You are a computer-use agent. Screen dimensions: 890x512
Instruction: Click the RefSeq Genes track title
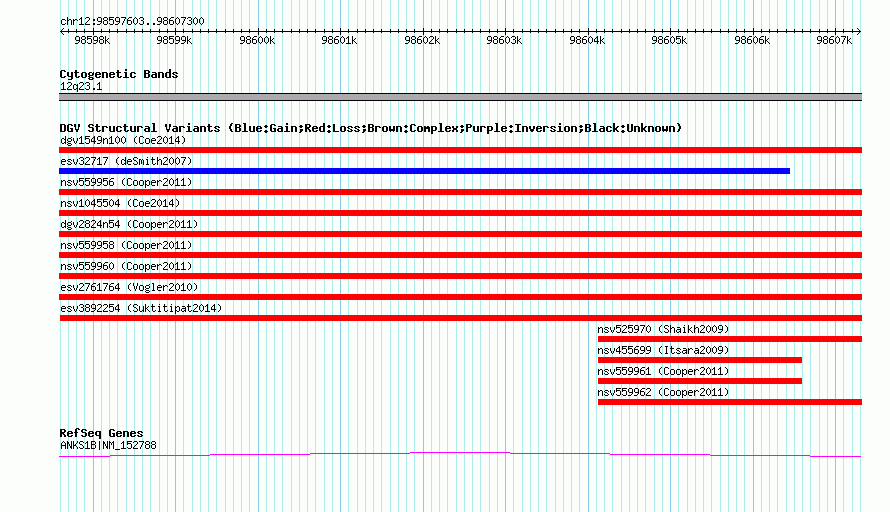click(x=102, y=433)
